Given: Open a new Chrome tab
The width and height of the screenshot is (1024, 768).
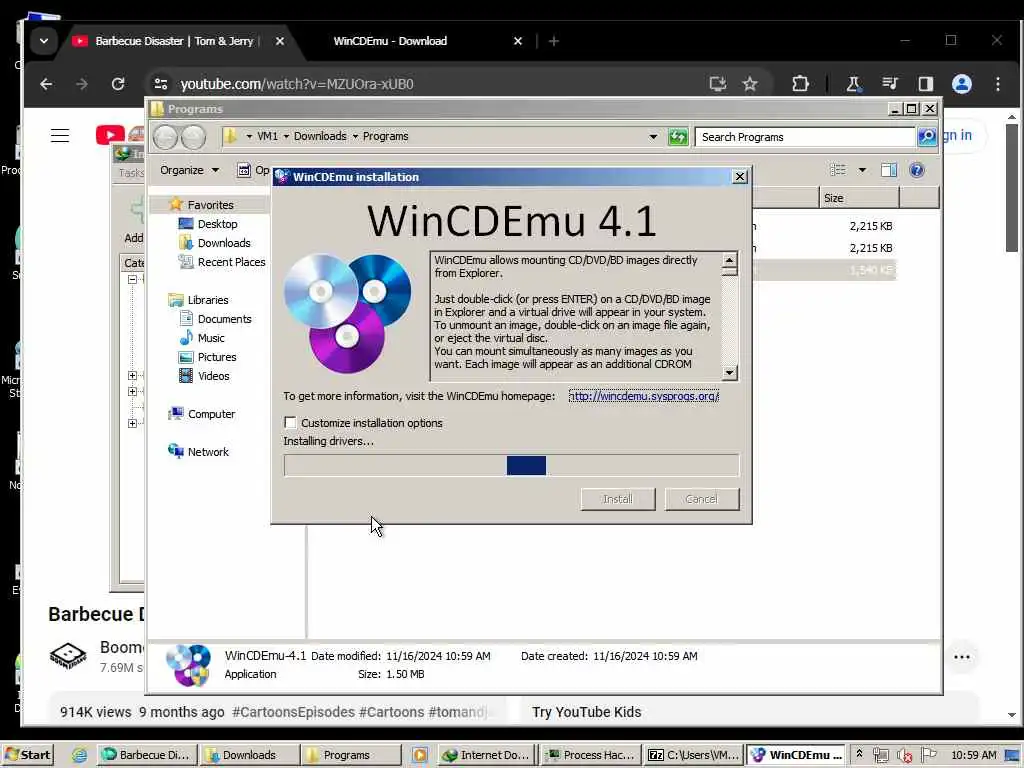Looking at the screenshot, I should pyautogui.click(x=554, y=41).
